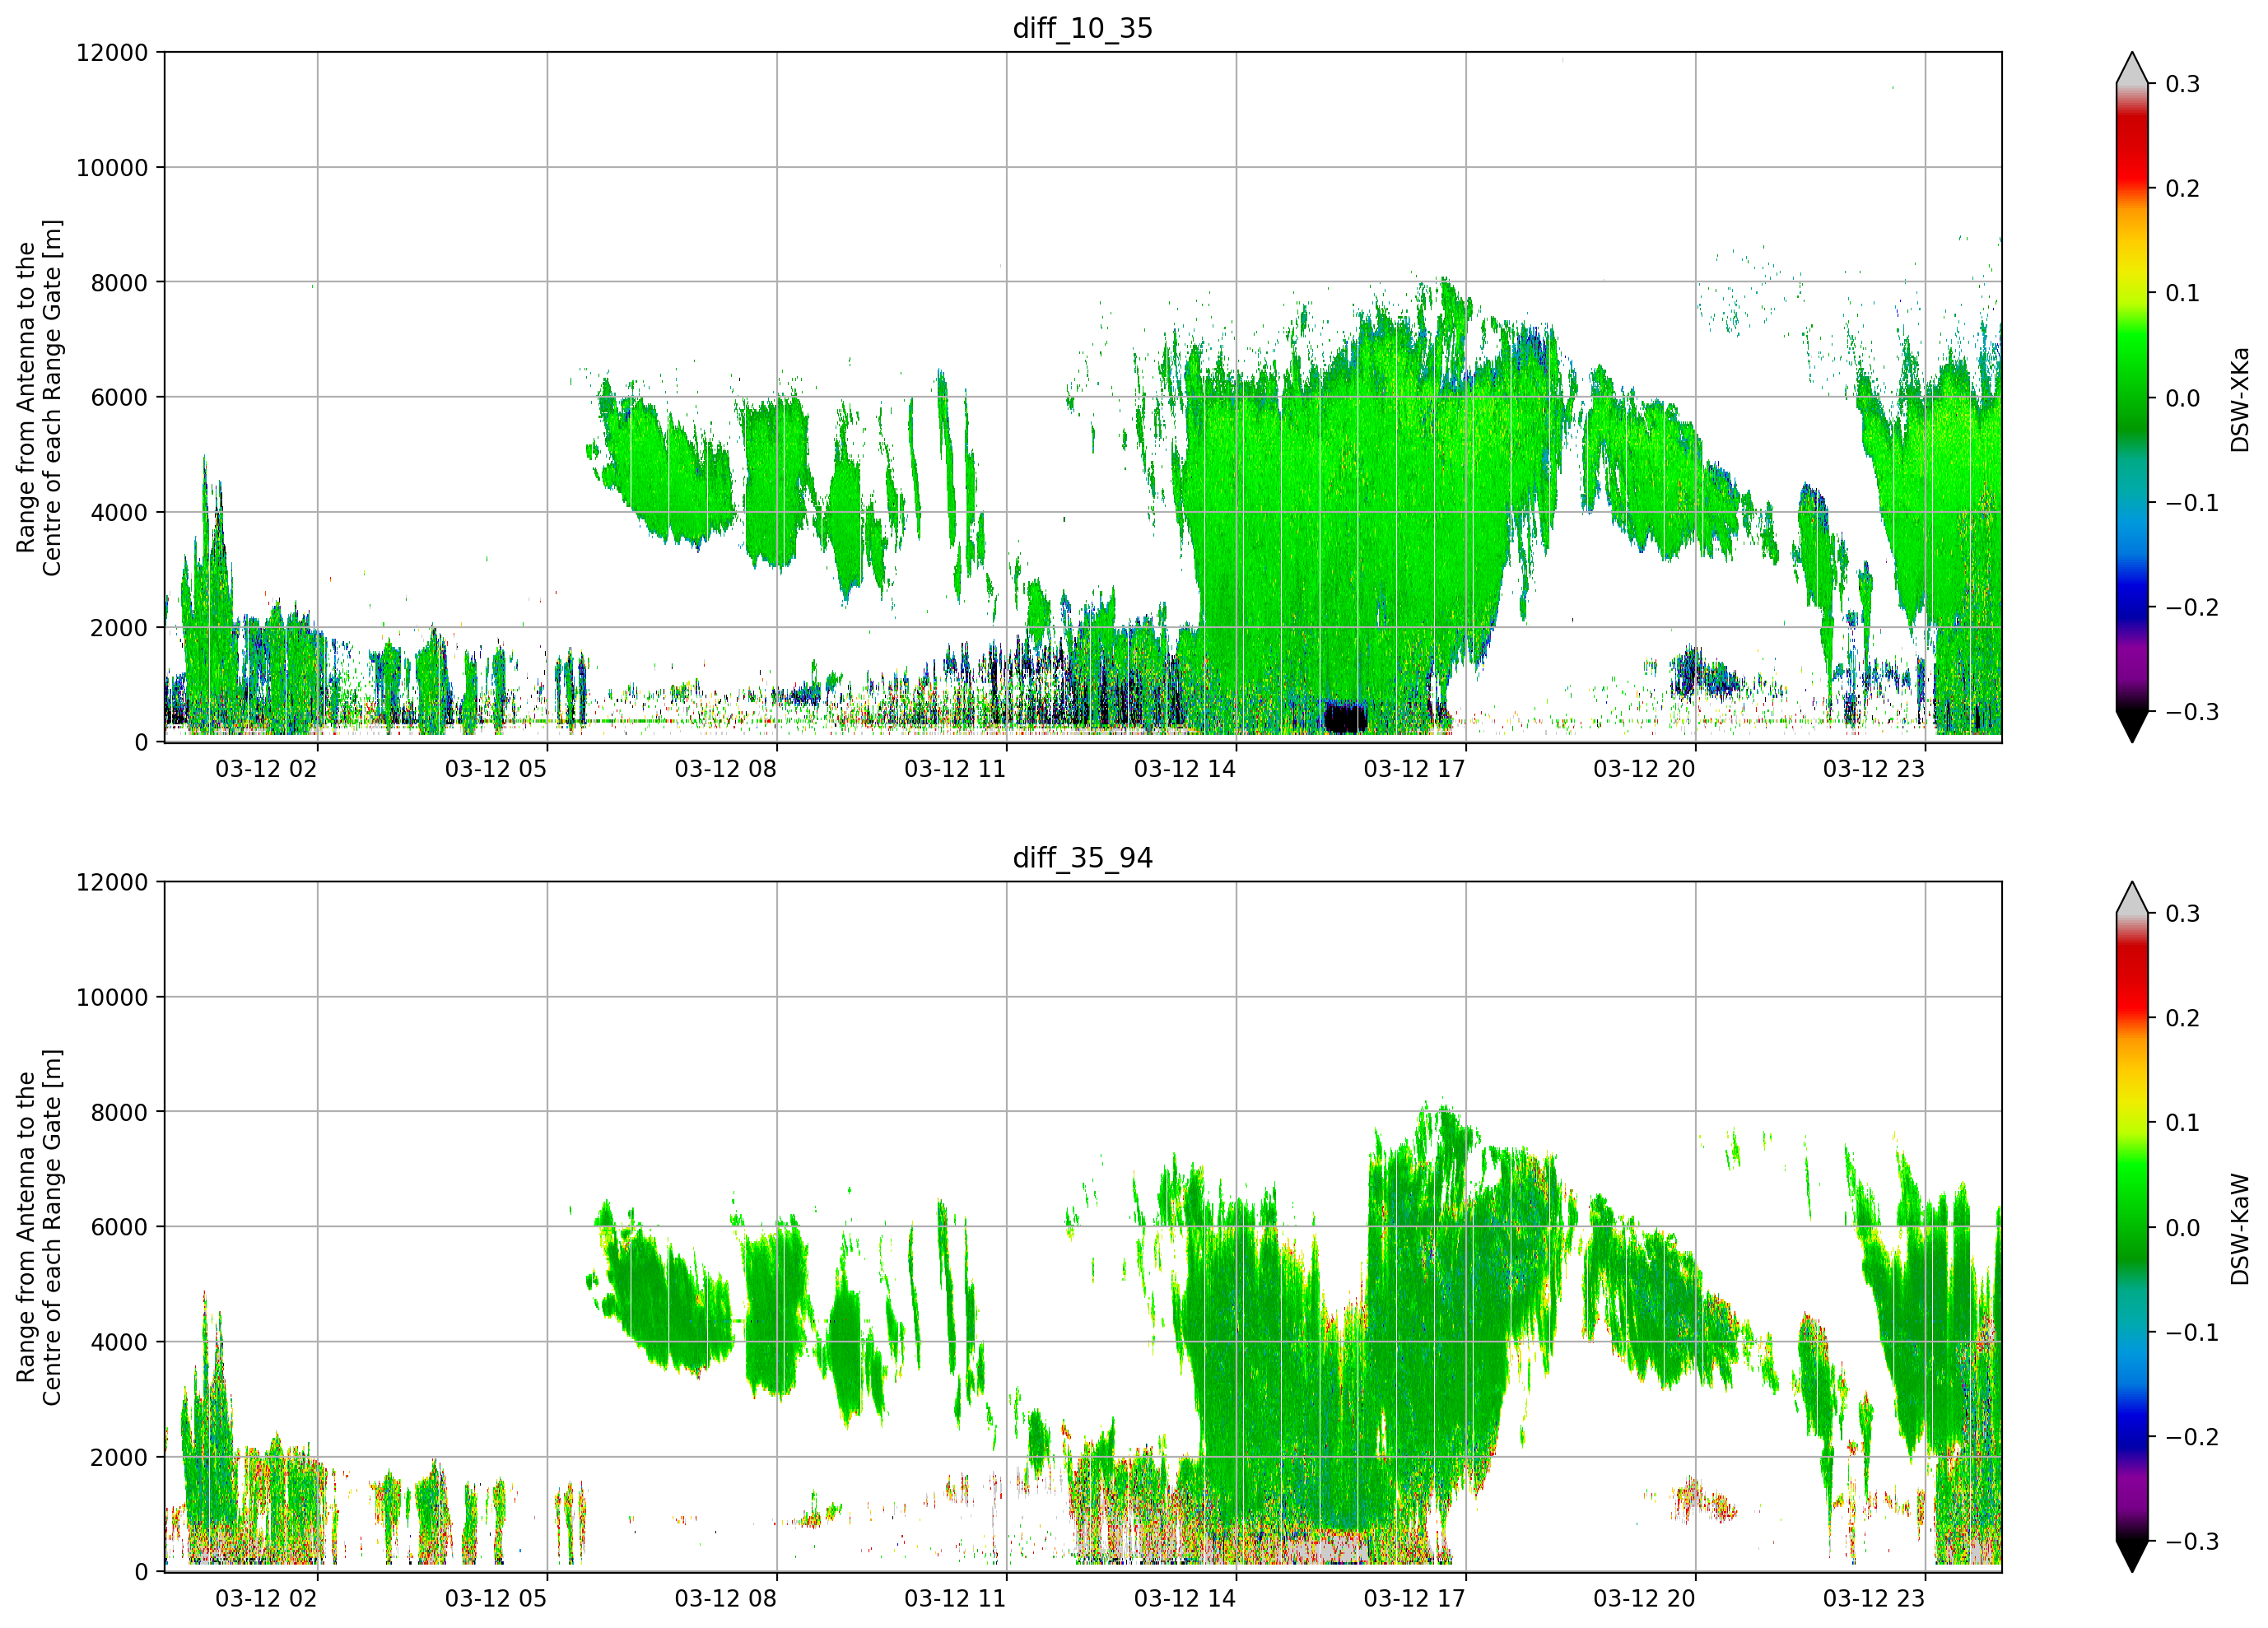
Task: Click the 03-12 20 x-tick under diff_10_35
Action: pos(1644,769)
